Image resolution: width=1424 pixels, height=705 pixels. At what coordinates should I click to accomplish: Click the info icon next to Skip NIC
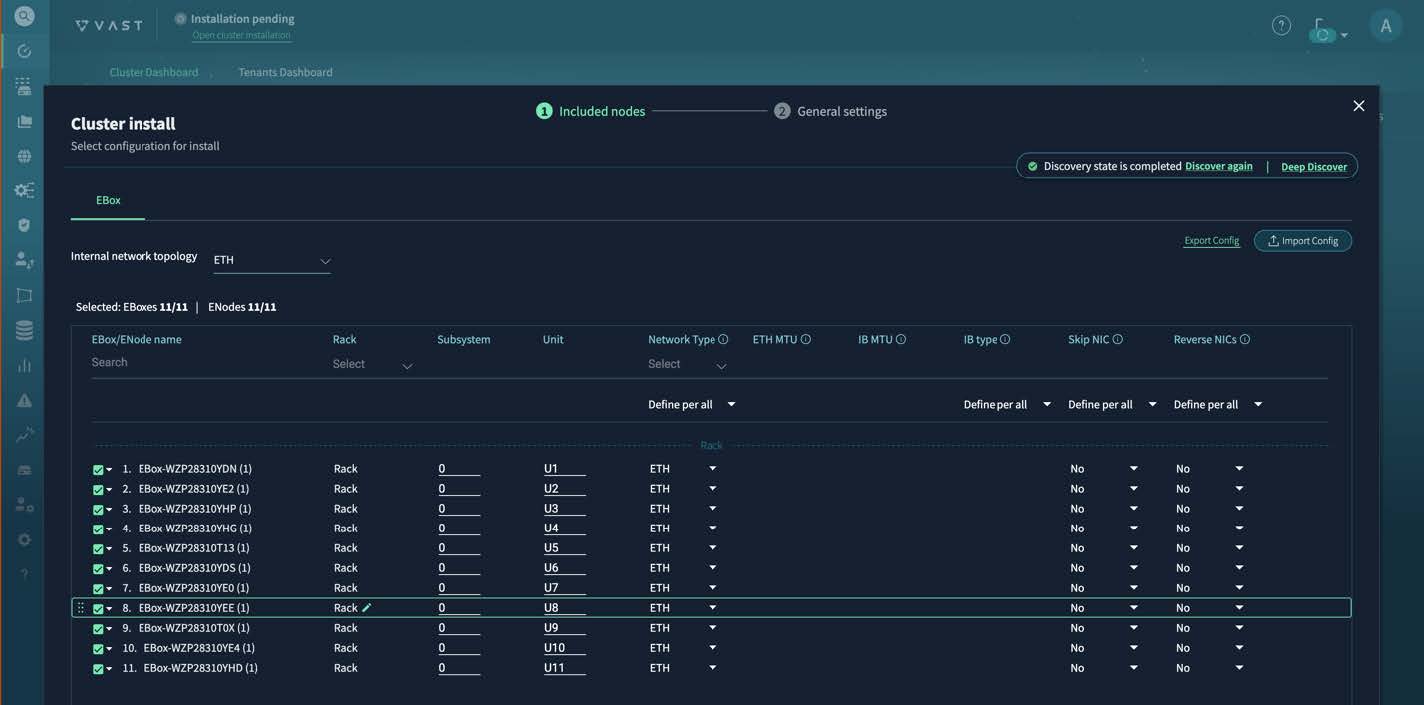click(x=1118, y=340)
